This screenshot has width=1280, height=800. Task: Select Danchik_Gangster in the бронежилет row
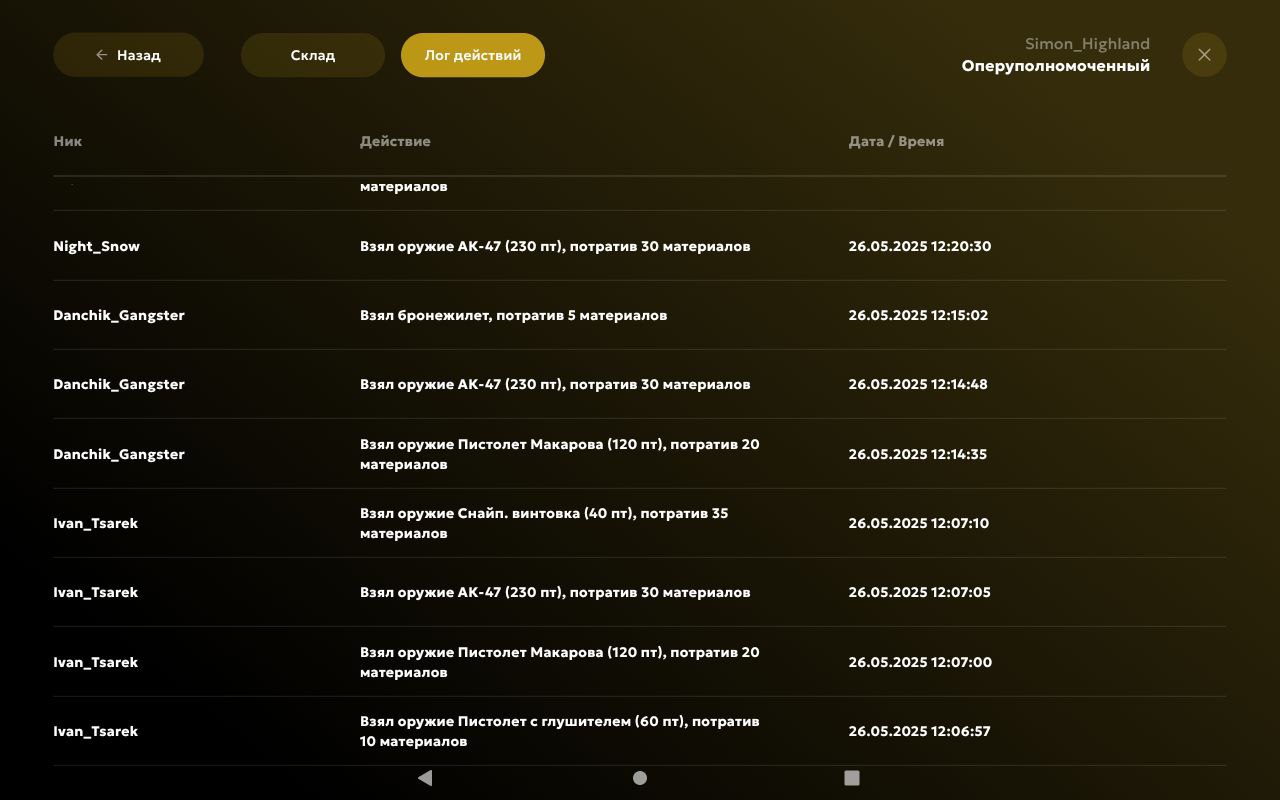pos(119,315)
